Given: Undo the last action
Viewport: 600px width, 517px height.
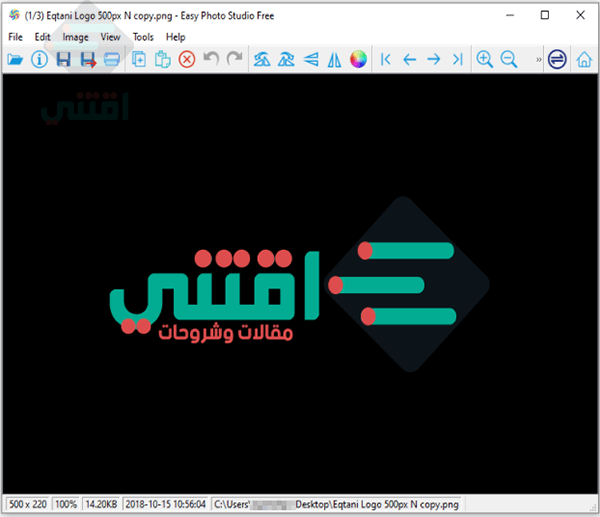Looking at the screenshot, I should pos(211,59).
